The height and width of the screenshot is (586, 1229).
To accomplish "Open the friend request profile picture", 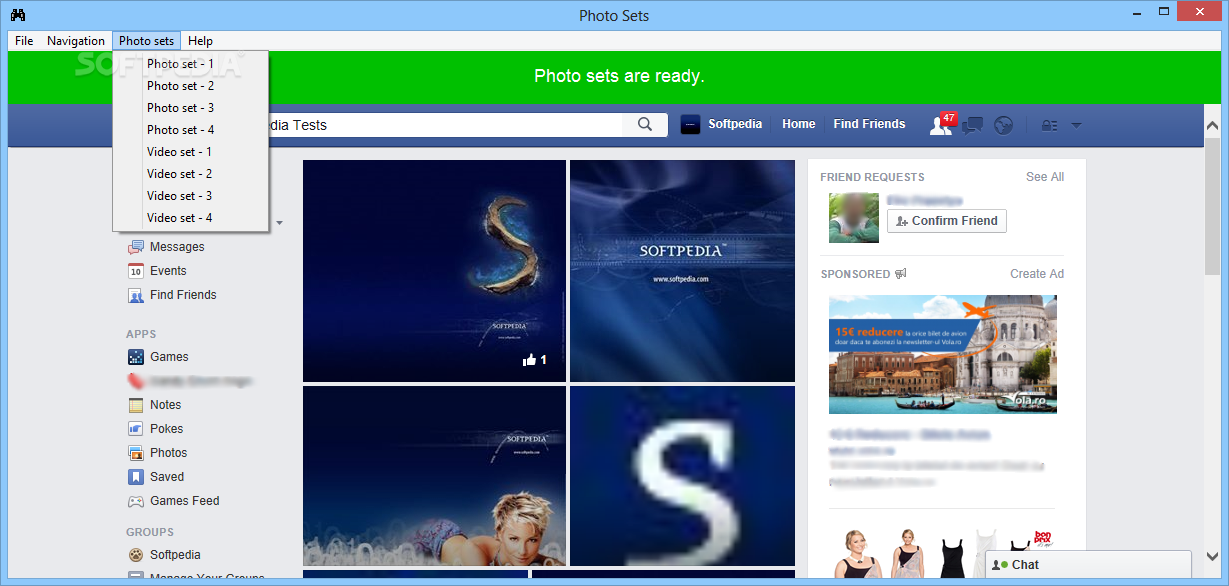I will coord(854,218).
